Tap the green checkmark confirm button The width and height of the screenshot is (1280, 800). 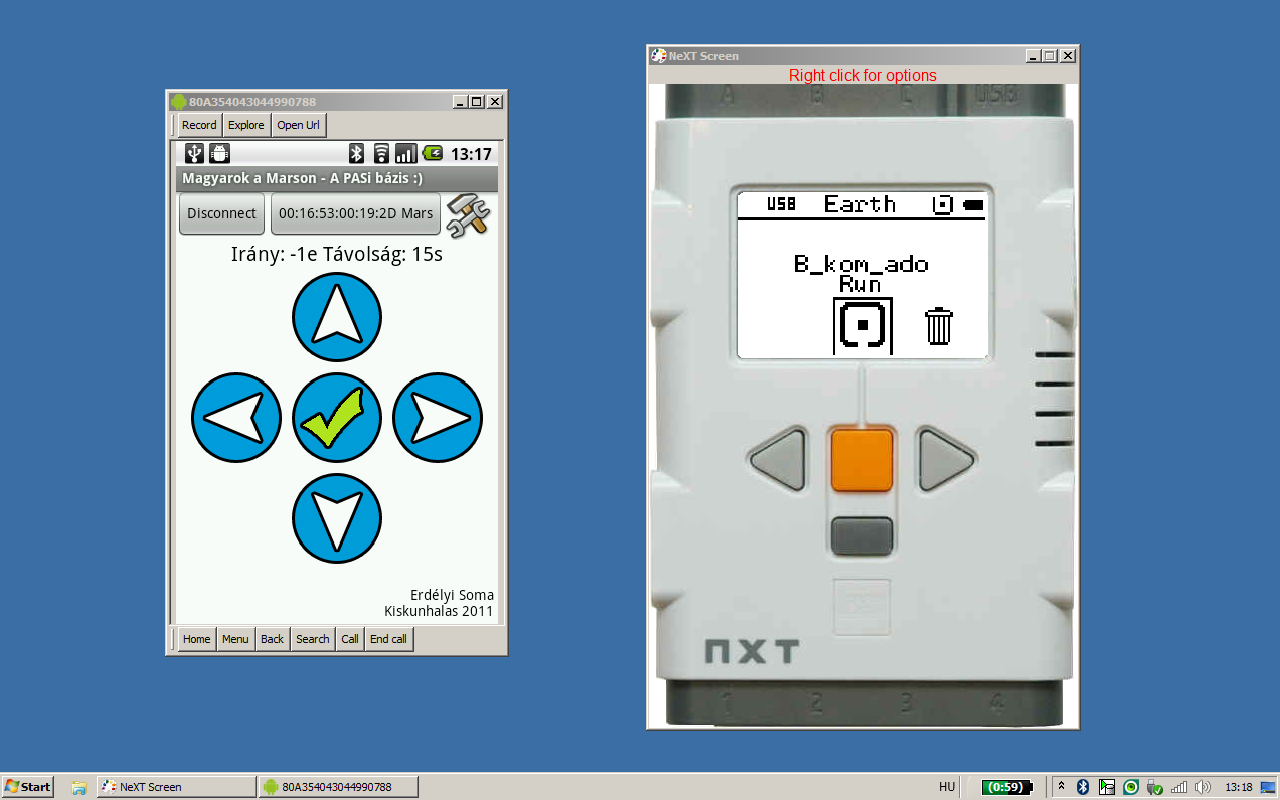pyautogui.click(x=337, y=418)
